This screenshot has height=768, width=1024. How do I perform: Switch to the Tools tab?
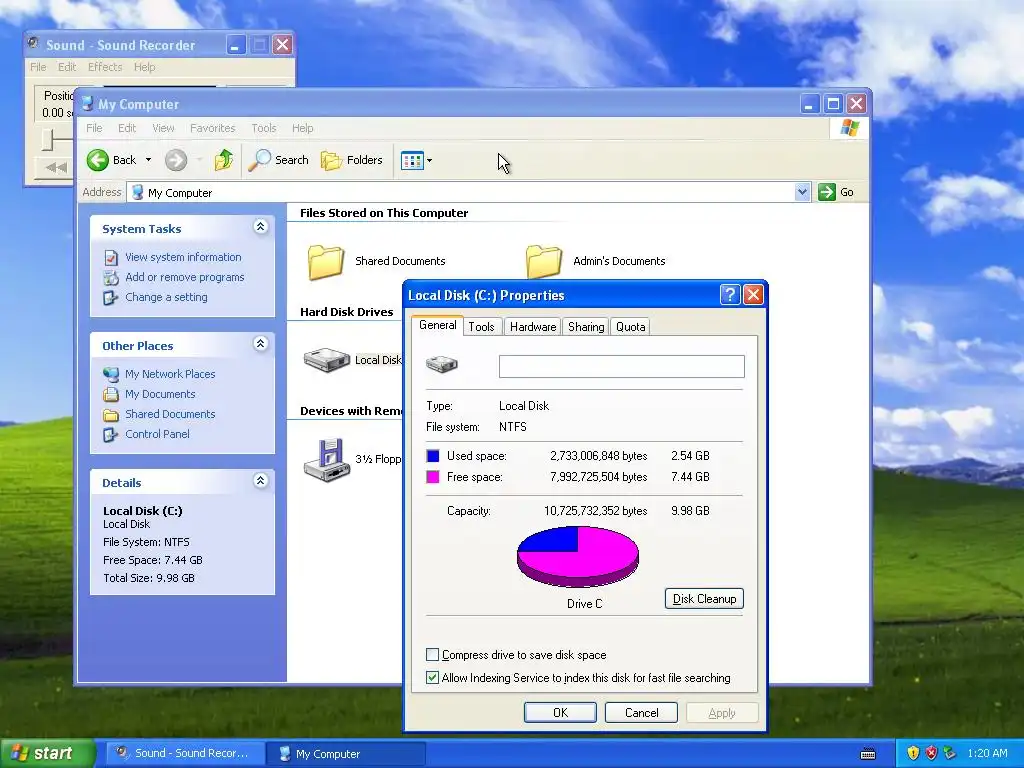[481, 327]
